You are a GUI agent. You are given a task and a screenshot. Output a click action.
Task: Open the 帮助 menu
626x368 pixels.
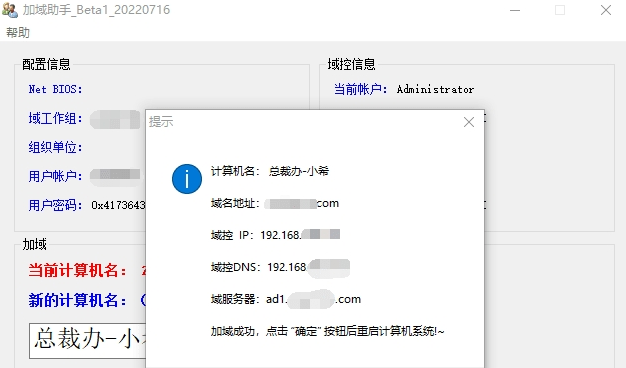tap(18, 32)
